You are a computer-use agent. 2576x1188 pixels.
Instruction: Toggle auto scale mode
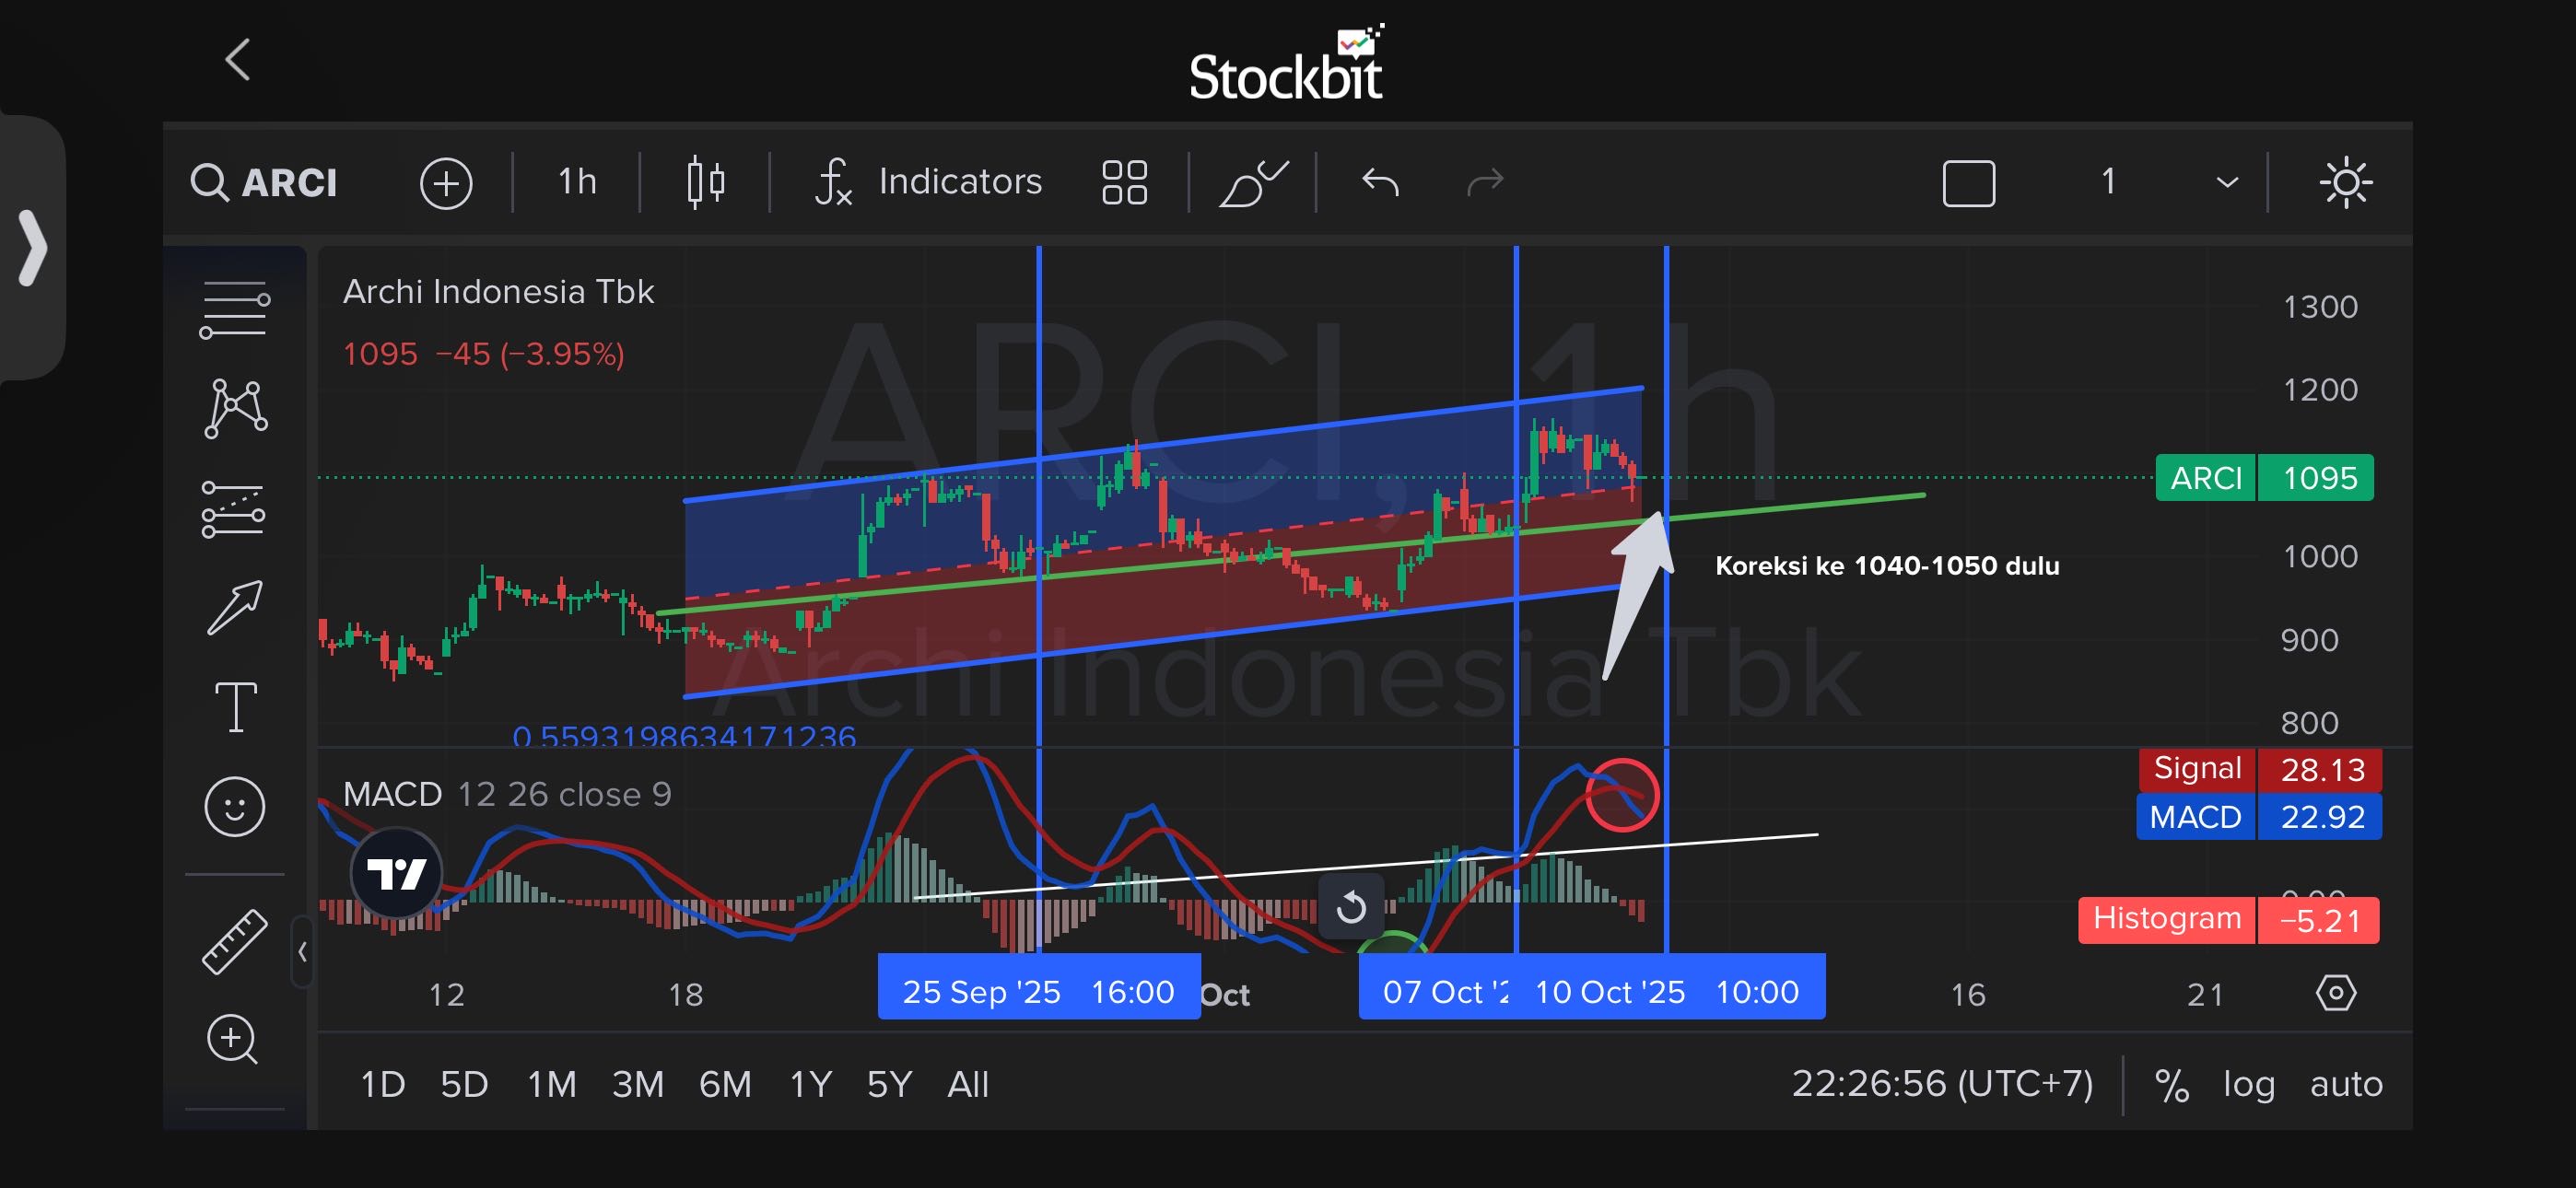point(2346,1084)
